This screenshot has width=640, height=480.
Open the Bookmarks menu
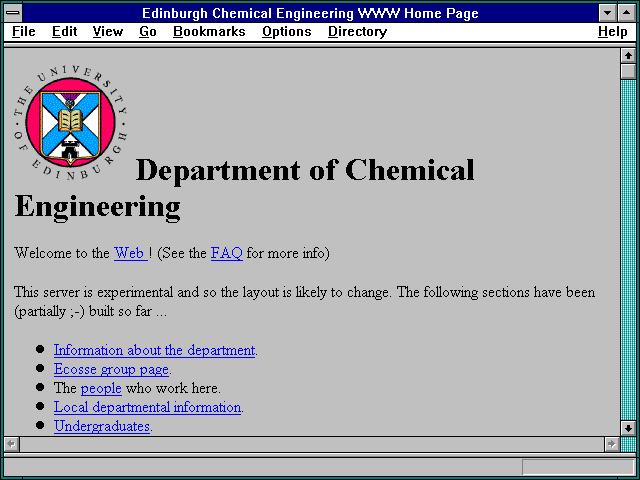pyautogui.click(x=209, y=32)
